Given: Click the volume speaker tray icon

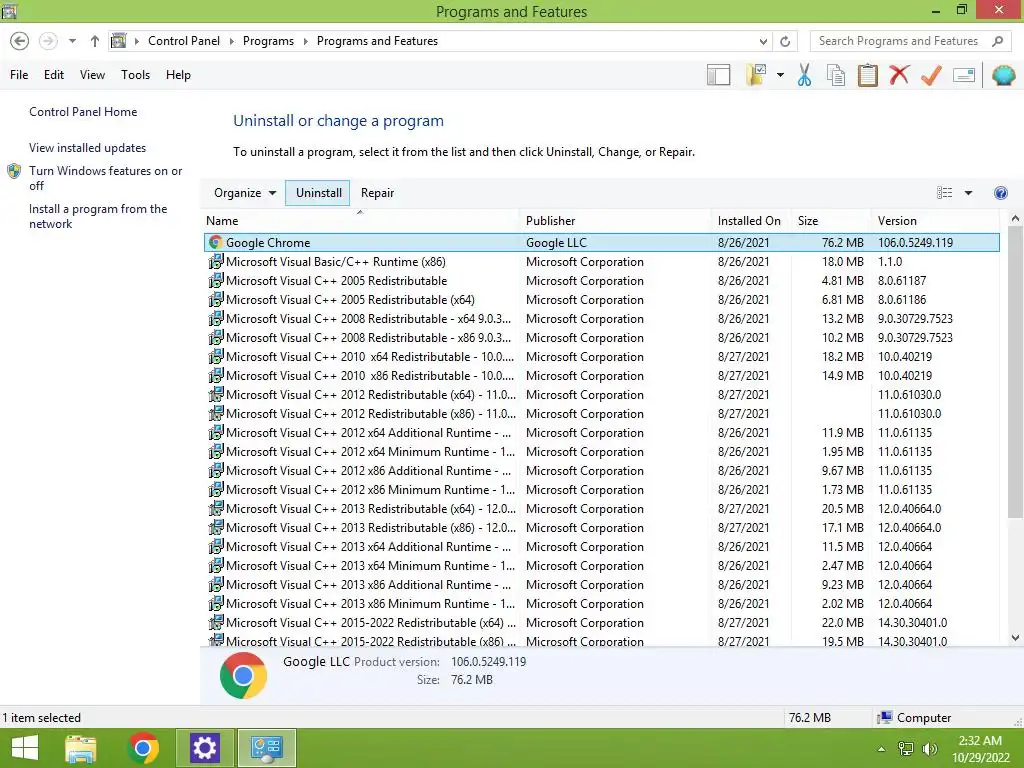Looking at the screenshot, I should coord(929,749).
